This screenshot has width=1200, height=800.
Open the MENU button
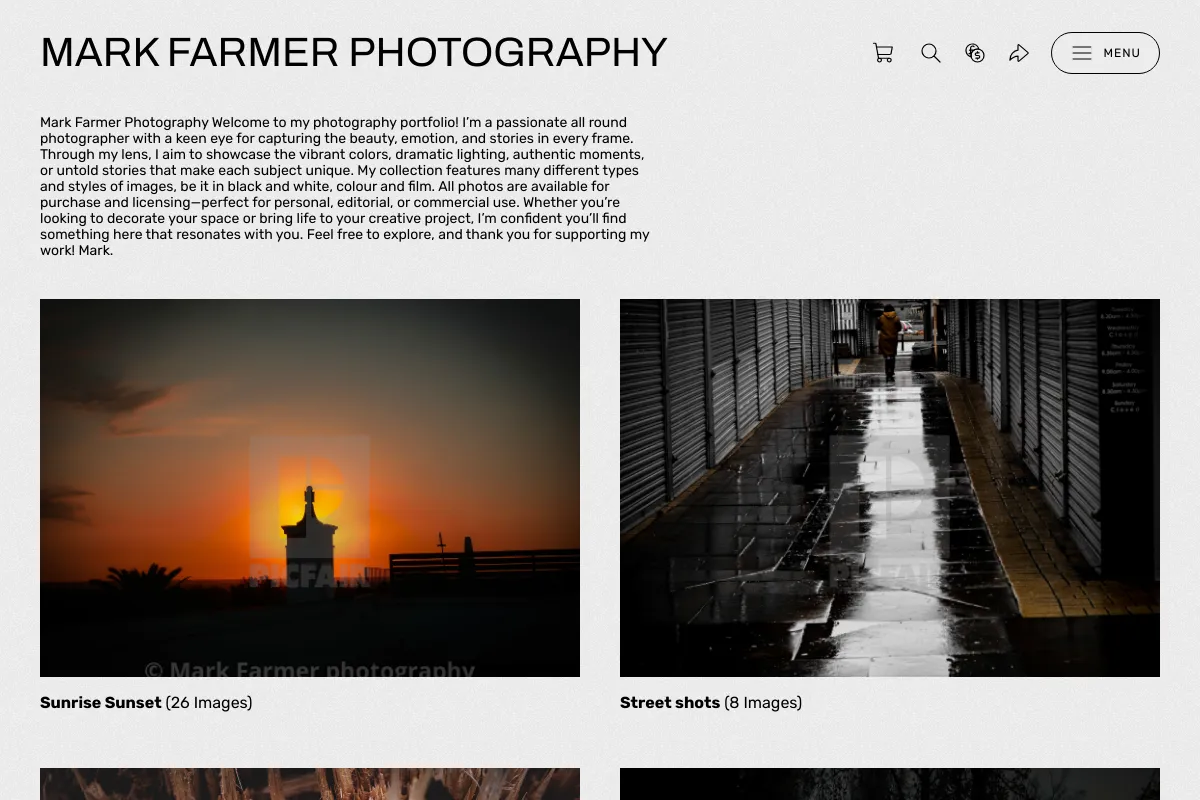tap(1105, 53)
